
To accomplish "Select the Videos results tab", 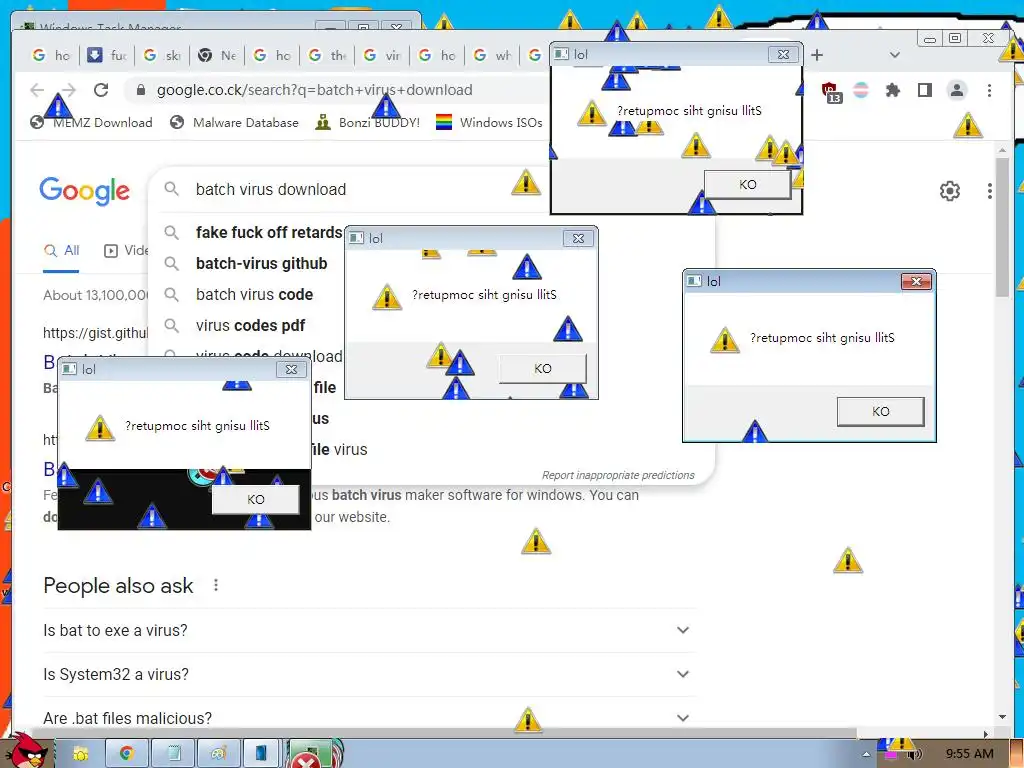I will pyautogui.click(x=127, y=250).
